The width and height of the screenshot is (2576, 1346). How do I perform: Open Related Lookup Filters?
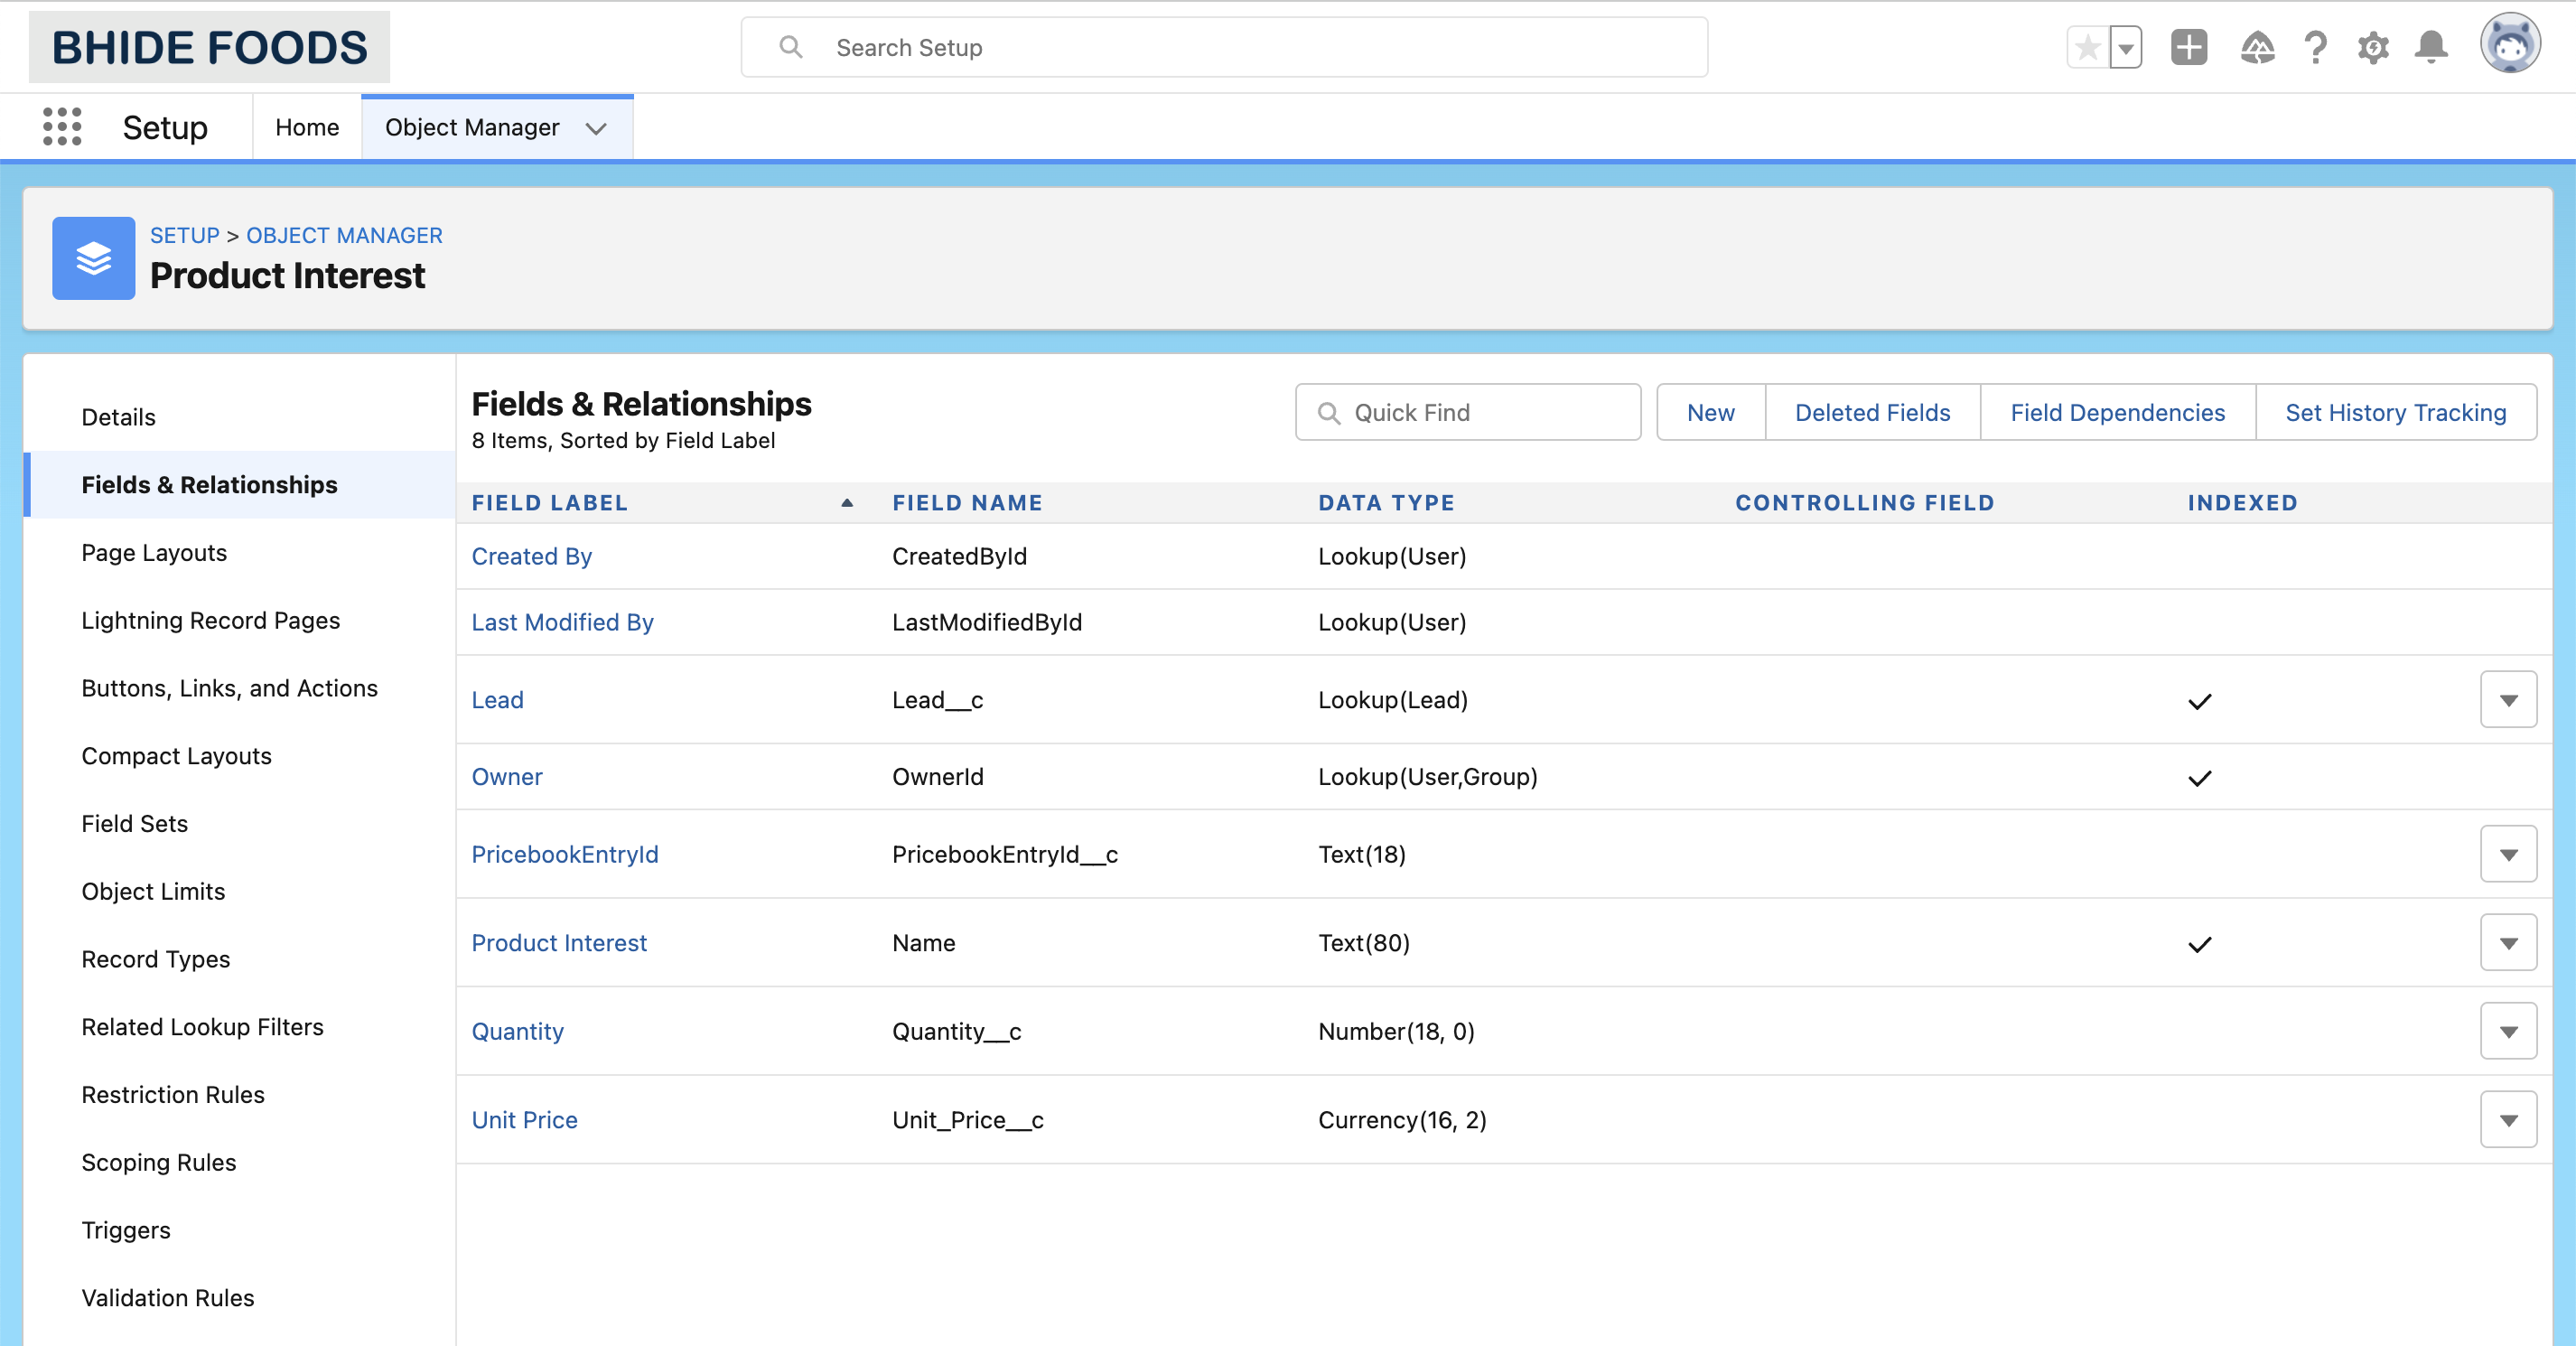202,1027
